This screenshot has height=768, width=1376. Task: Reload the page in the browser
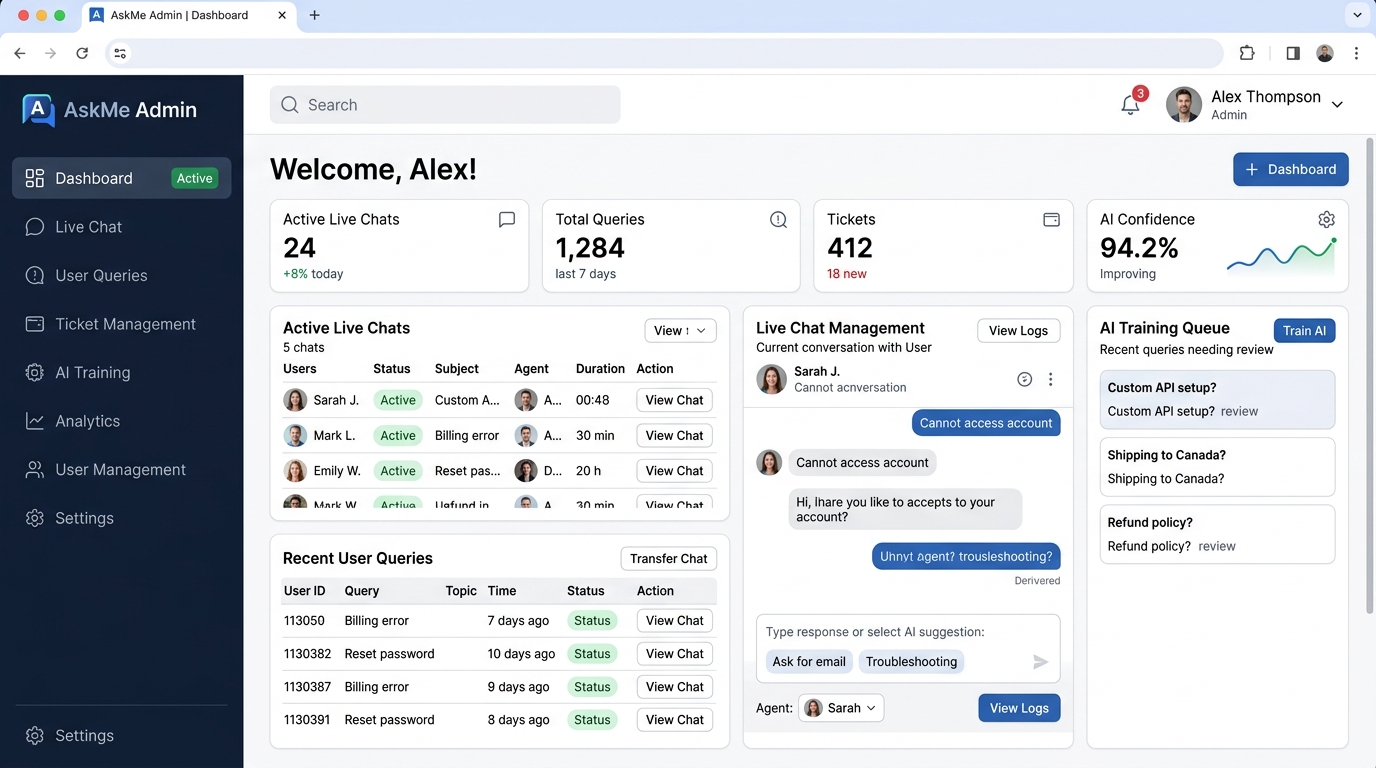(82, 53)
